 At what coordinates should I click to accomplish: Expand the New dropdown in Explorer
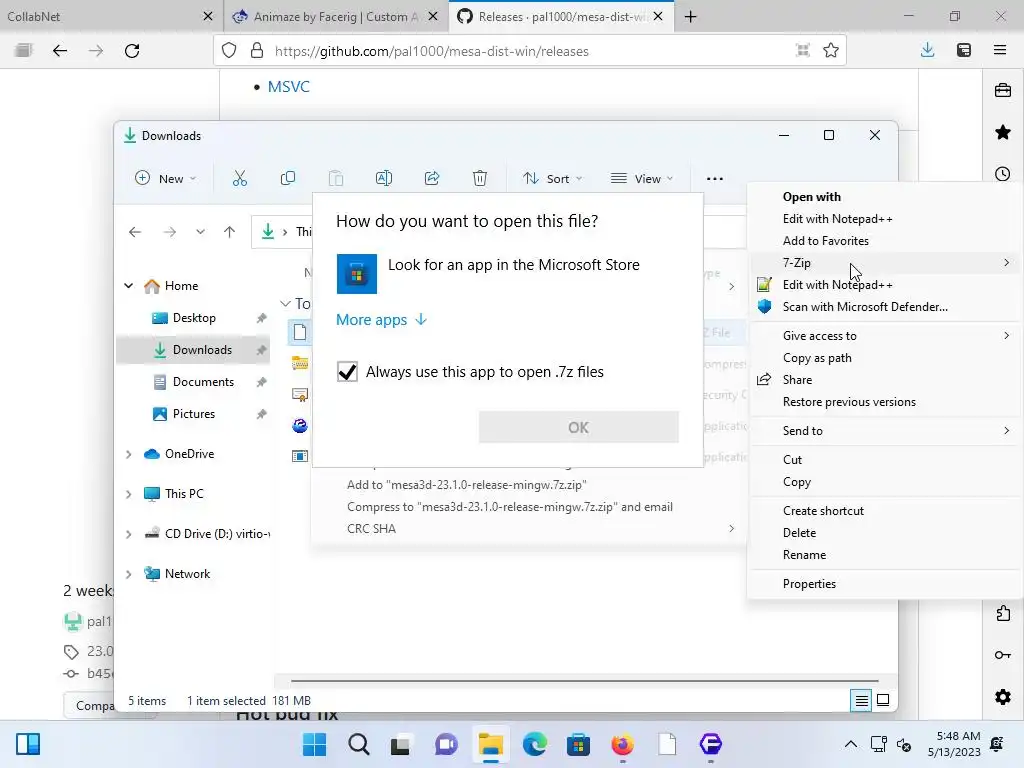point(165,178)
